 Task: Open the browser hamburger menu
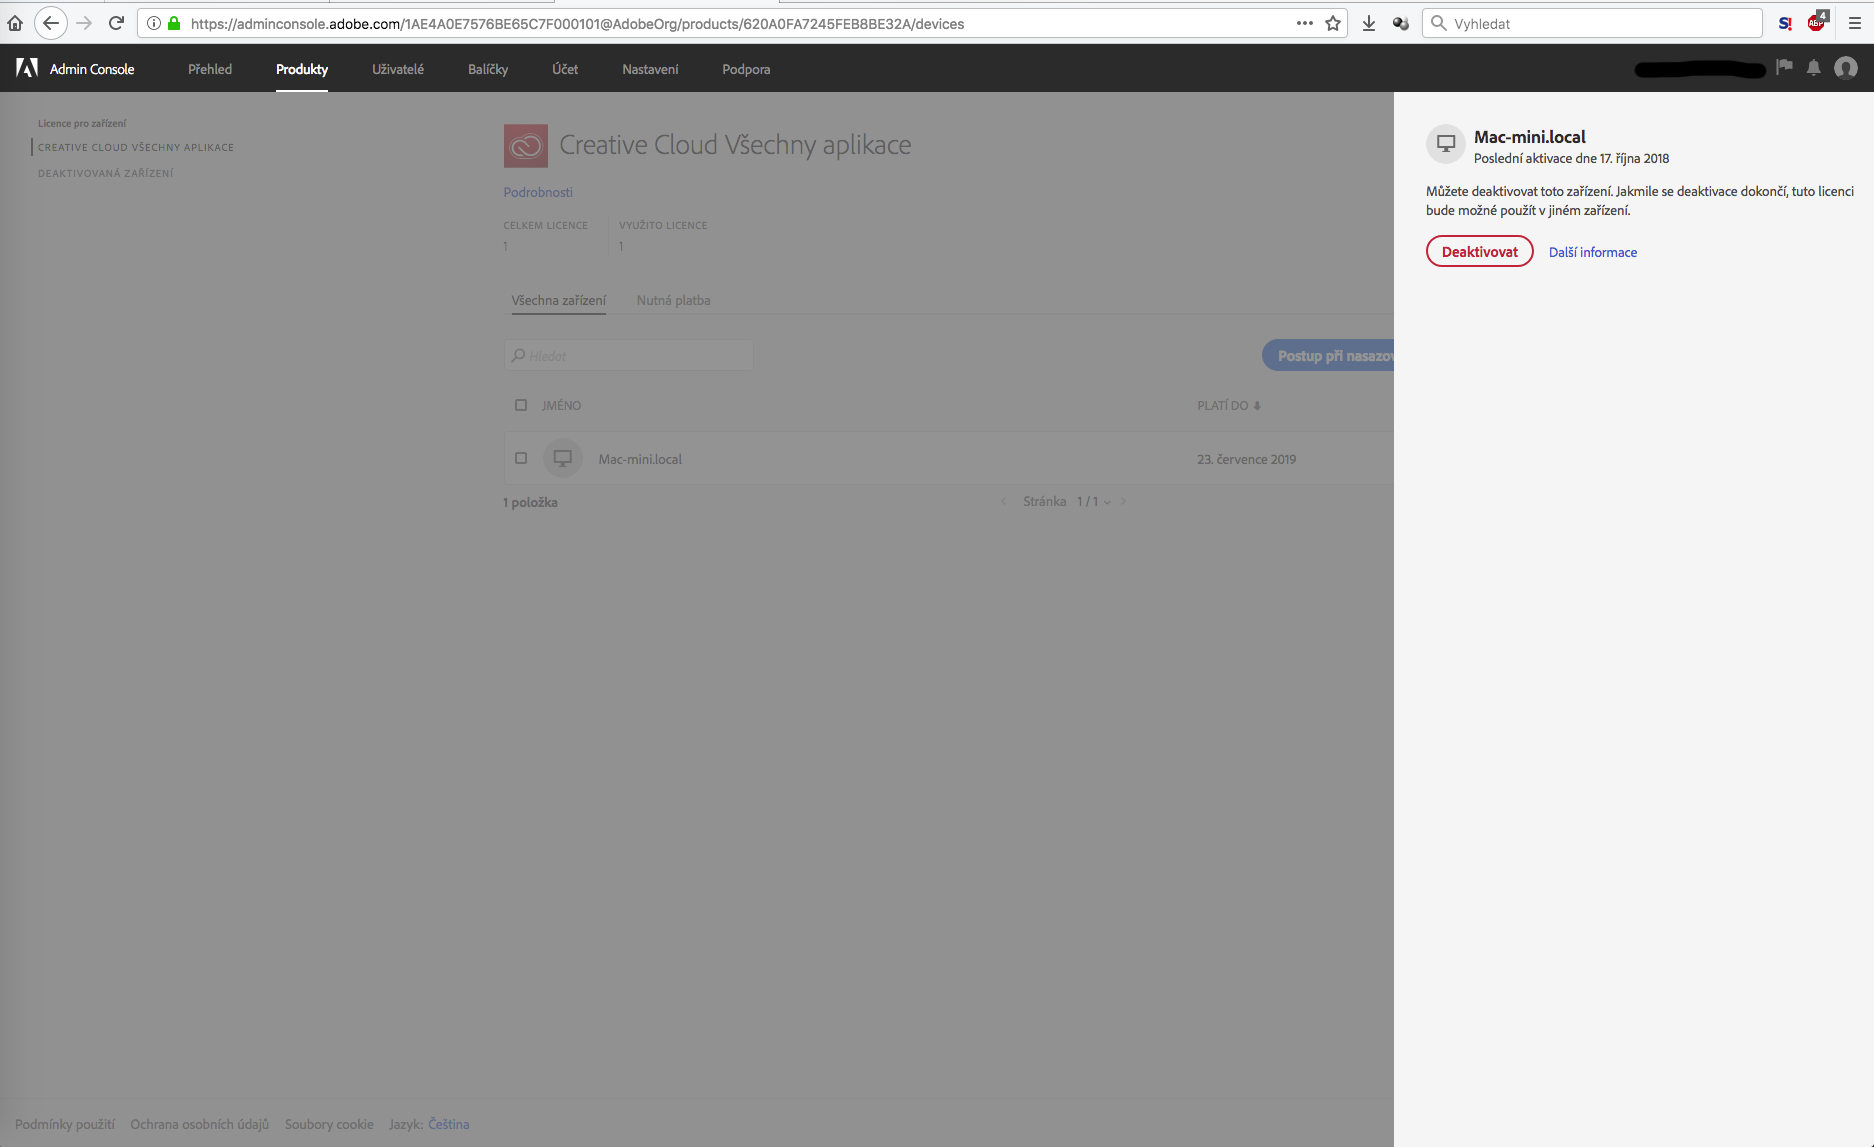pyautogui.click(x=1855, y=23)
